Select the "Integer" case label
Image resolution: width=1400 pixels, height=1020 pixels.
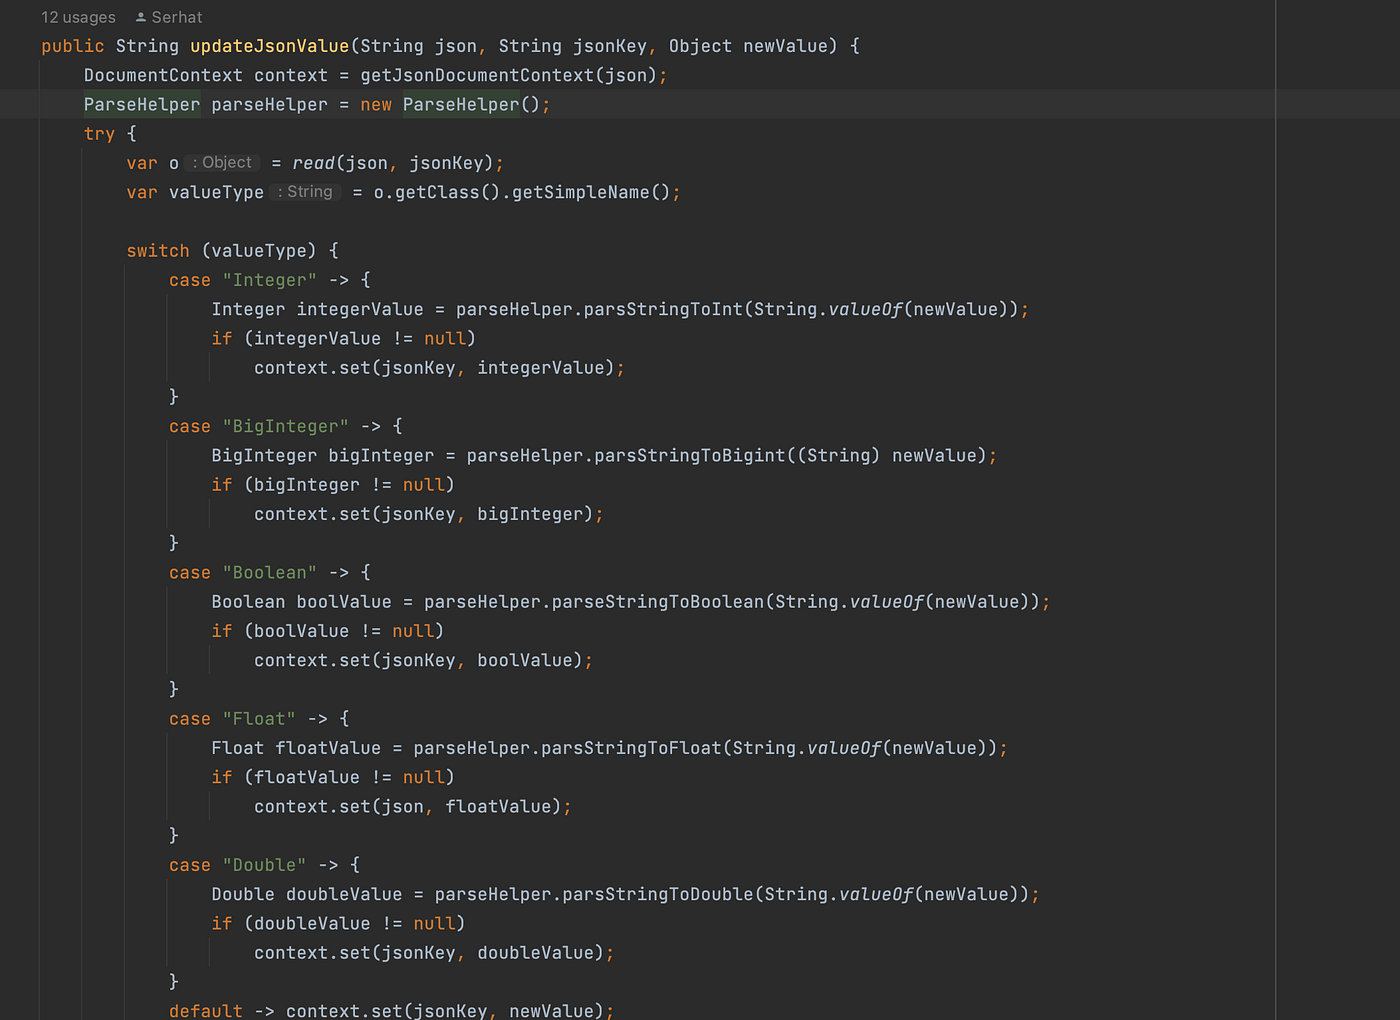click(270, 279)
